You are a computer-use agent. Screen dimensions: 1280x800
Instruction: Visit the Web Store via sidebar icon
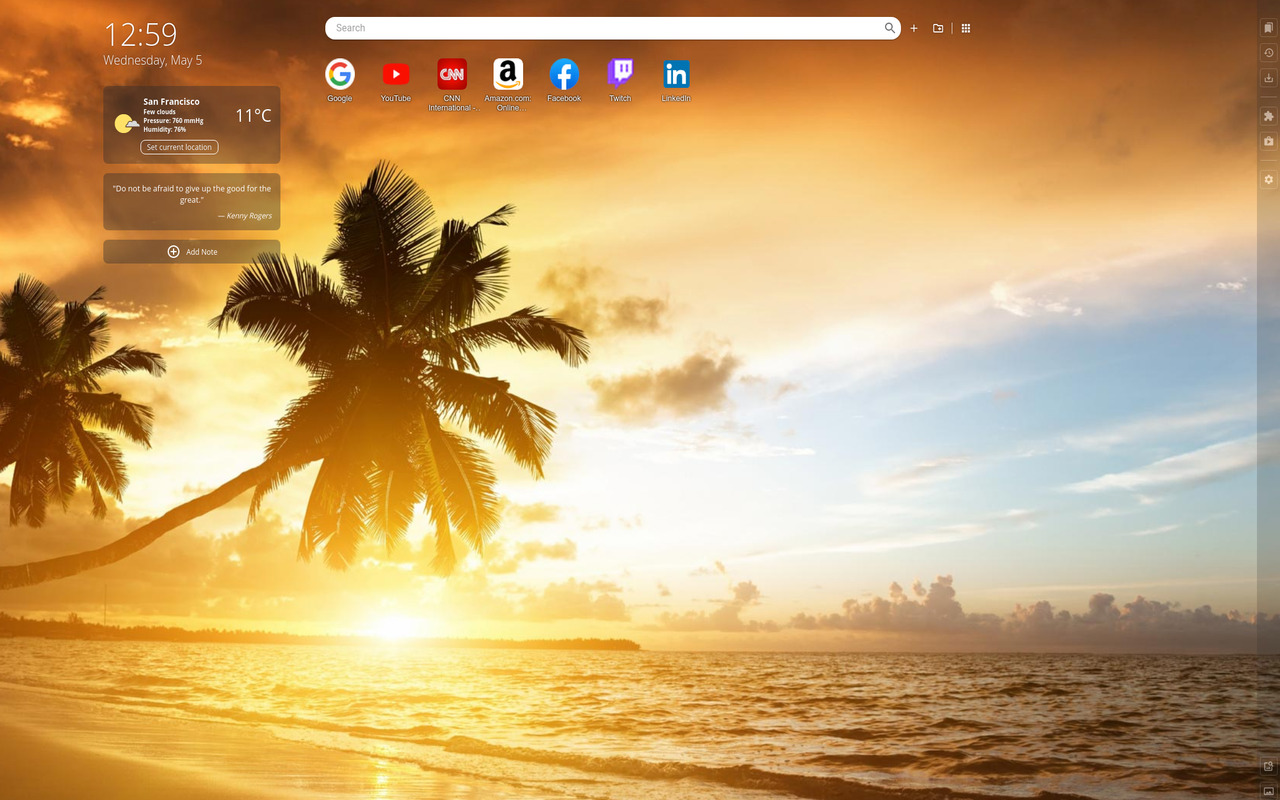point(1268,141)
